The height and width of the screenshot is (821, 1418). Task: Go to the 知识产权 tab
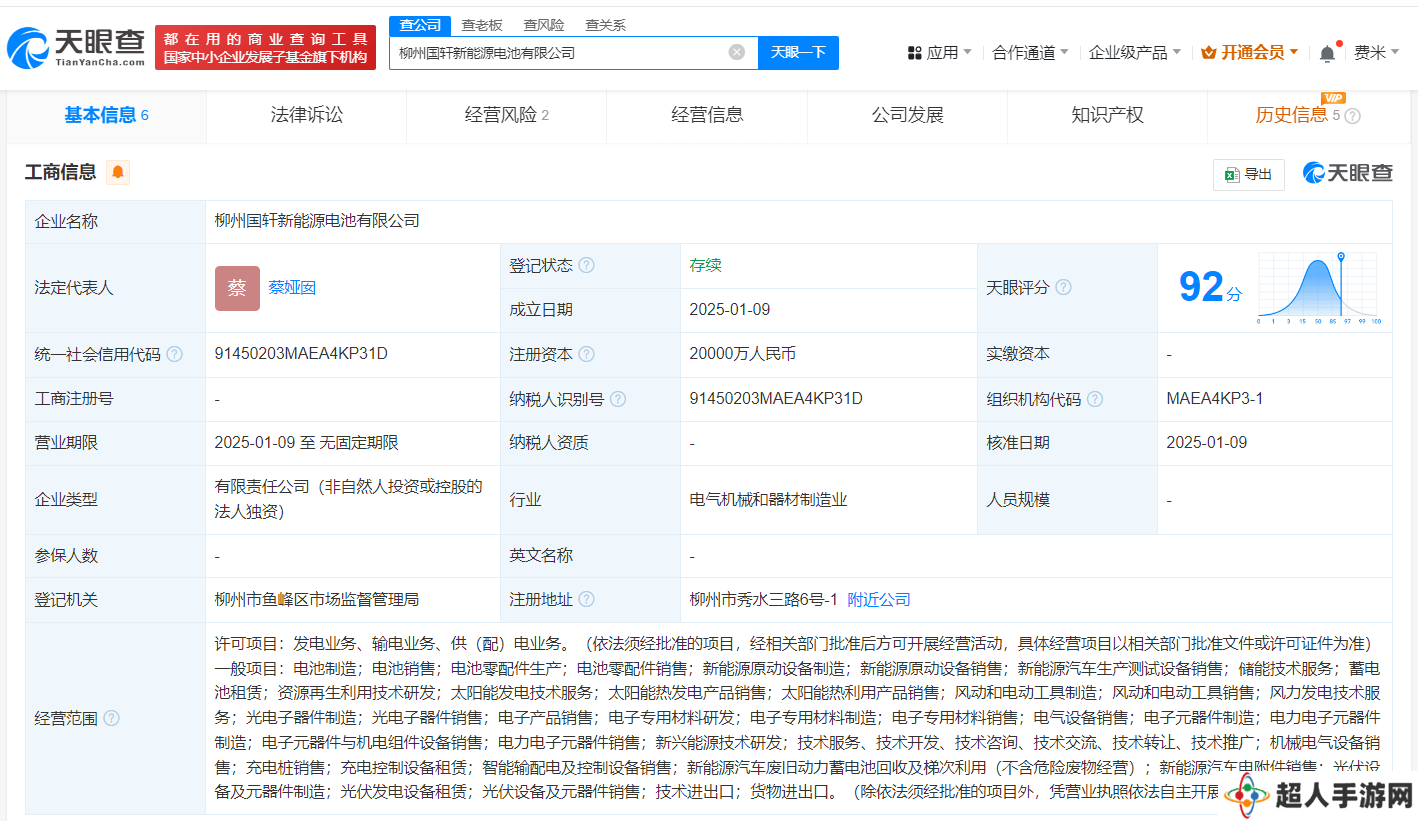pos(1107,115)
